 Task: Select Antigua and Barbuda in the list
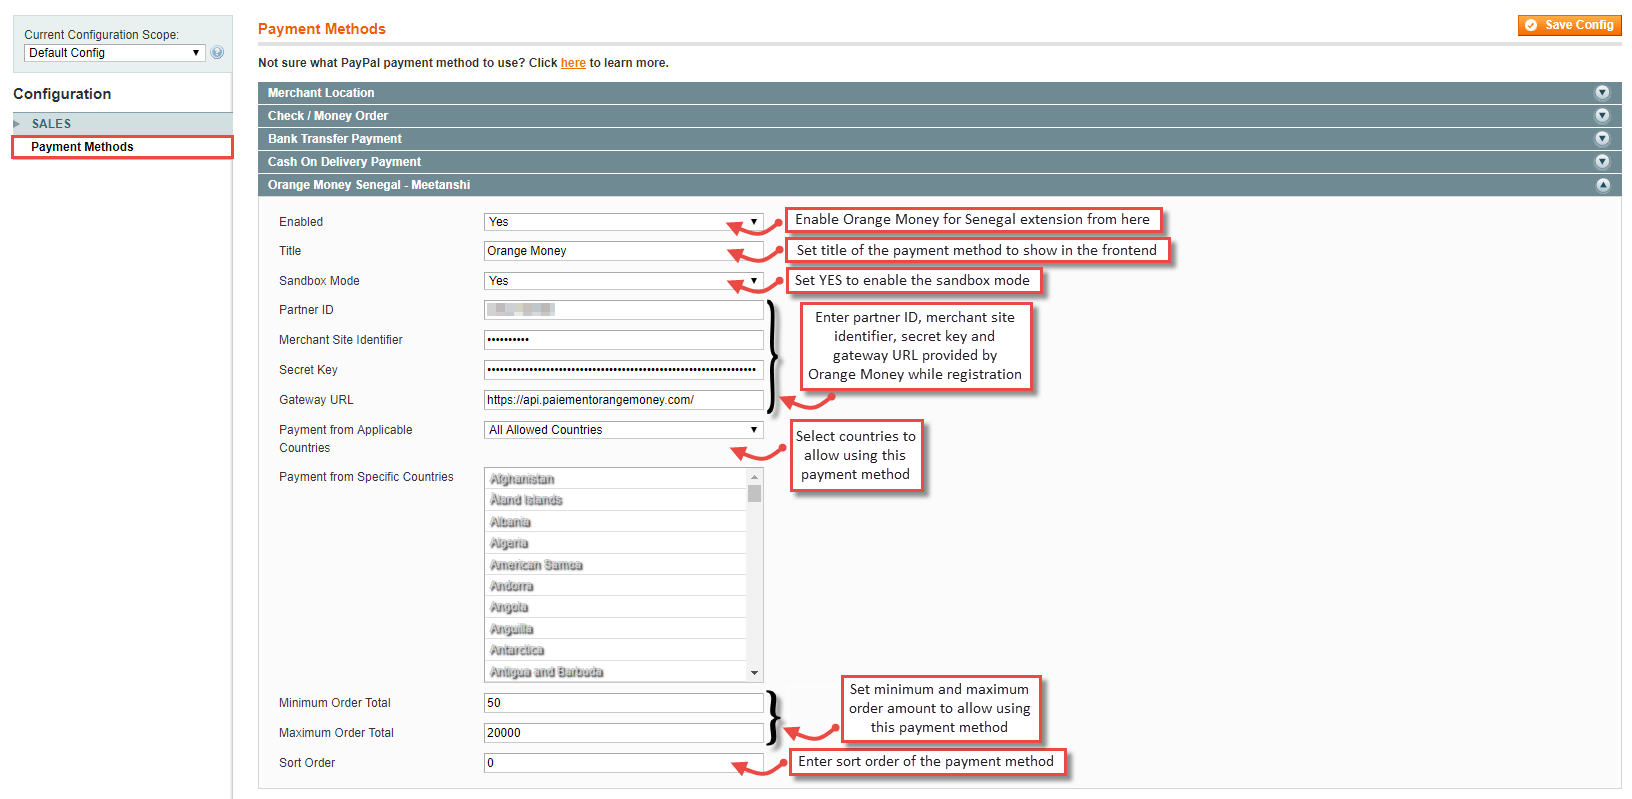(x=615, y=672)
